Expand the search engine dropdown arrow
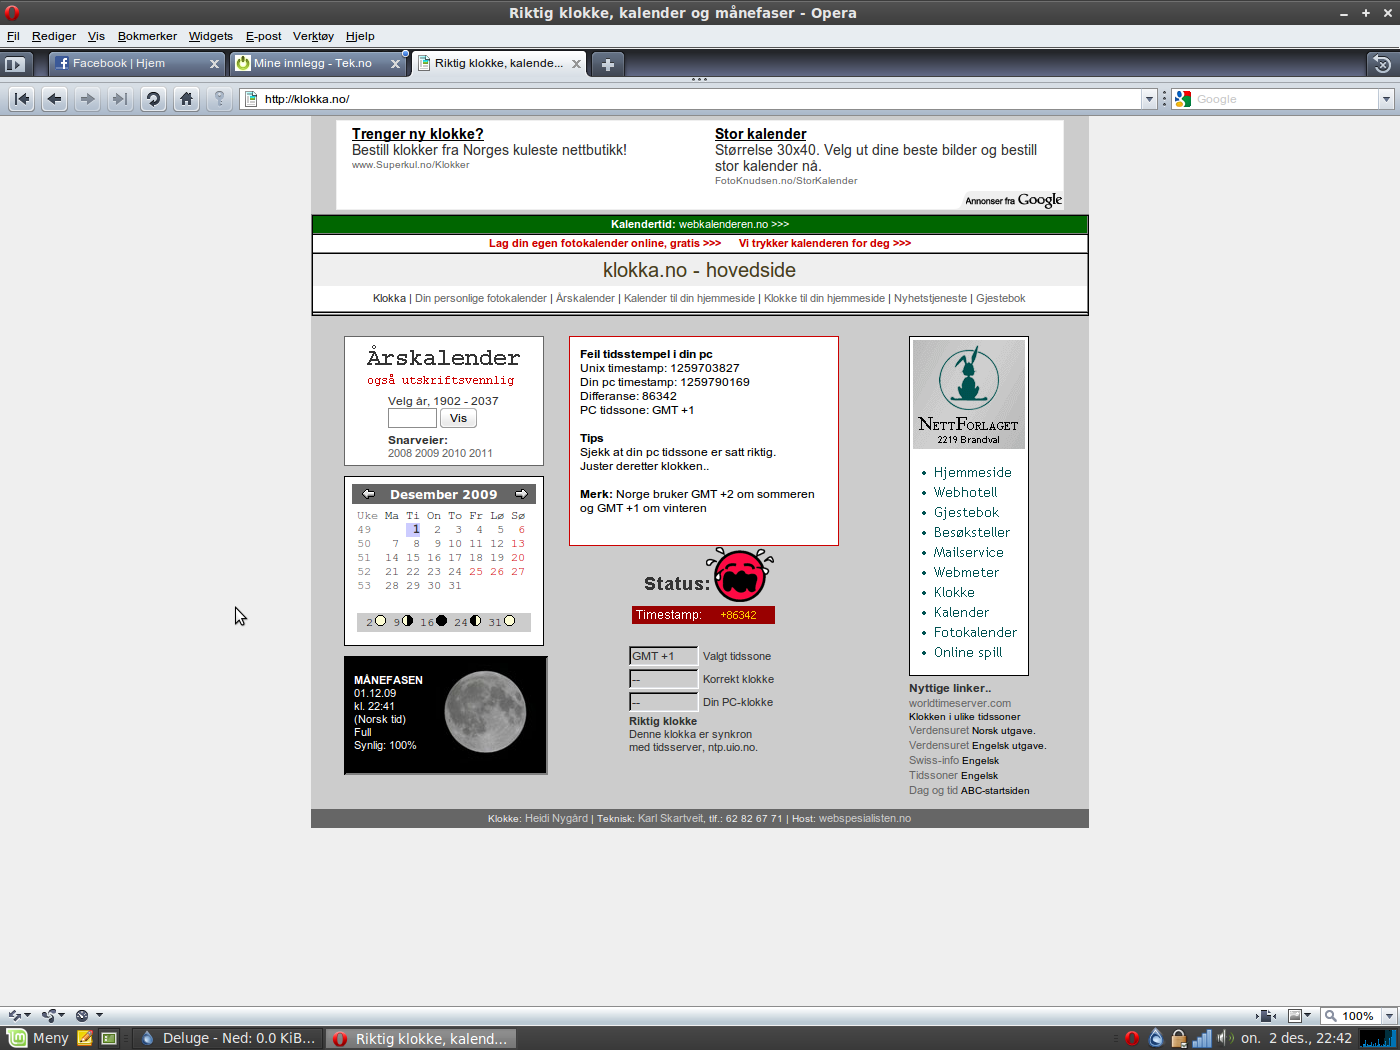This screenshot has width=1400, height=1050. click(1386, 99)
